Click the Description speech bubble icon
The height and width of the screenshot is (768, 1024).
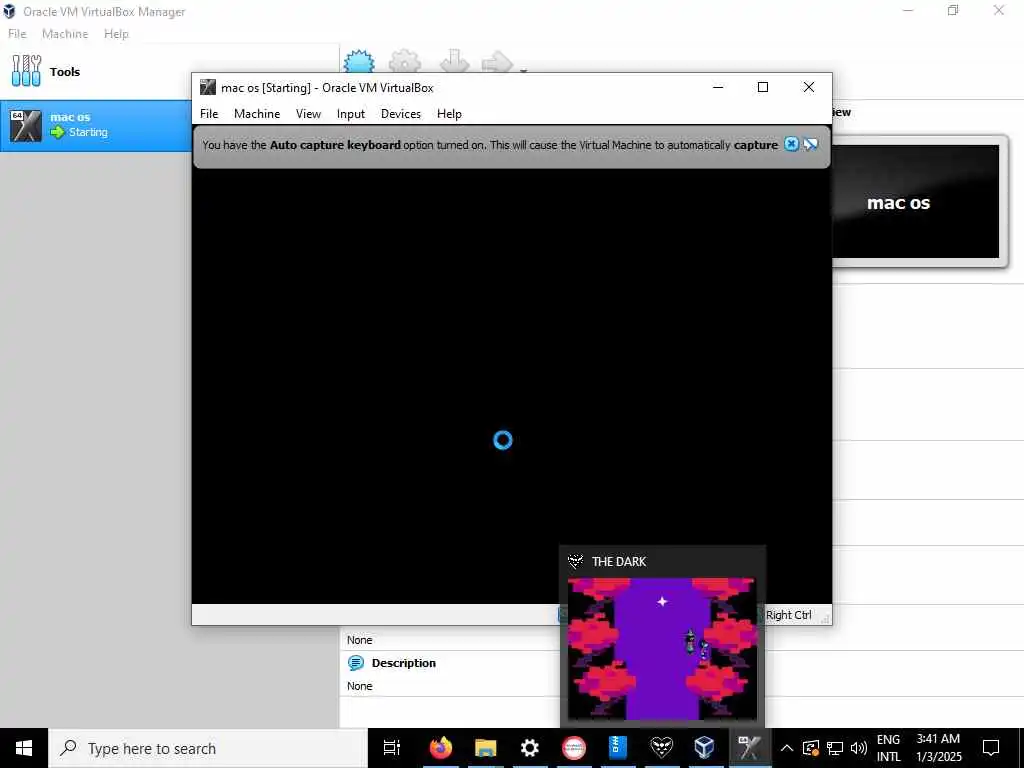coord(356,663)
